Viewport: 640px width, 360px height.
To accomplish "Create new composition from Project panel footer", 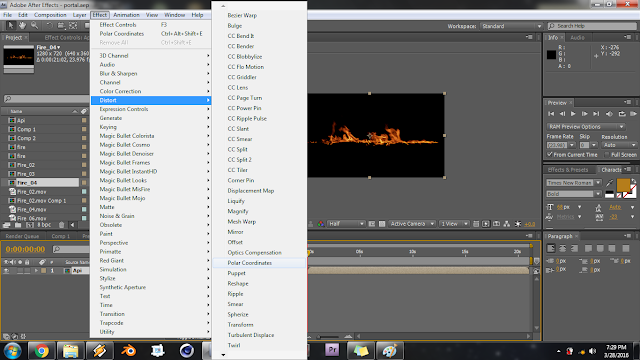I will [30, 225].
